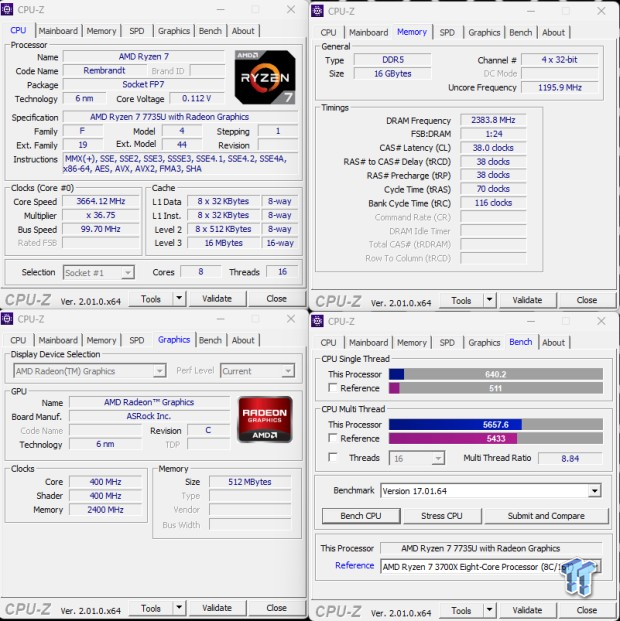Click the GPU Memory clock 2400 MHz value
Image resolution: width=620 pixels, height=621 pixels.
click(105, 510)
